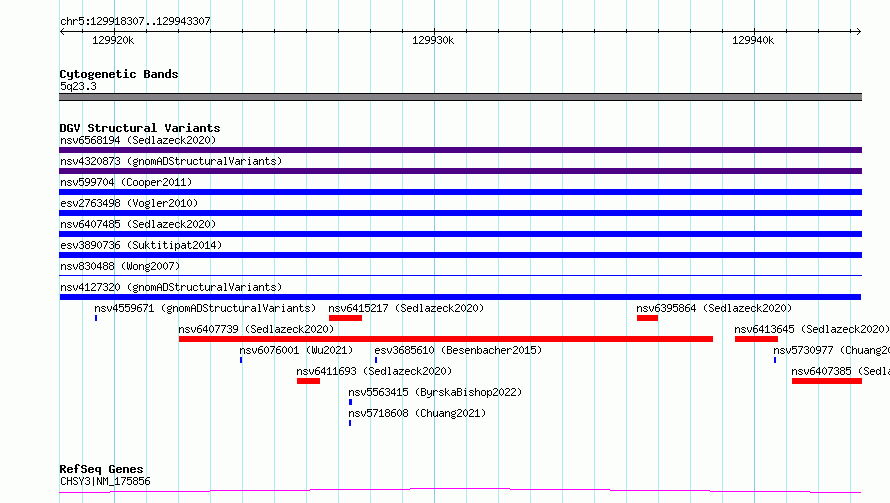This screenshot has width=890, height=503.
Task: Open the nsv4559671 (gnomADStructuralVariants) label
Action: (x=205, y=308)
